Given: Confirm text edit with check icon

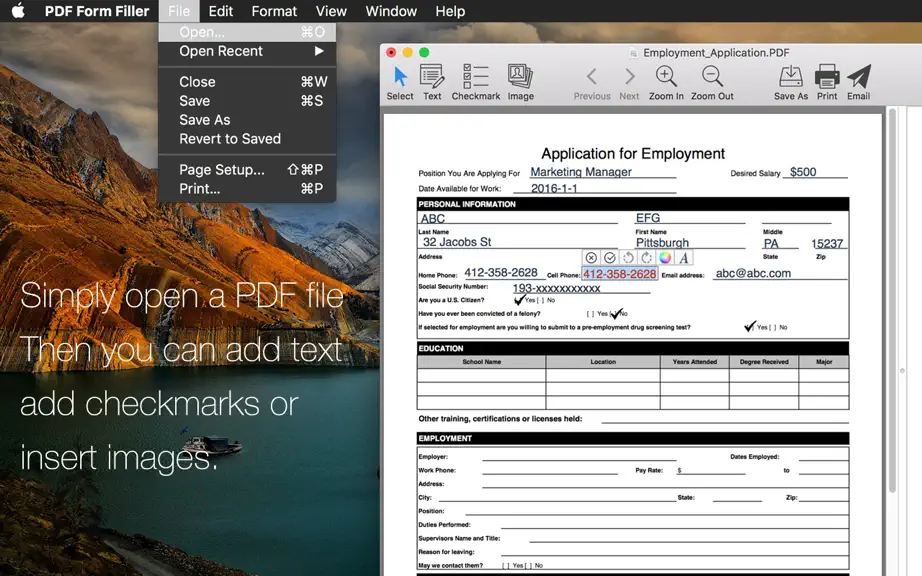Looking at the screenshot, I should pos(610,257).
